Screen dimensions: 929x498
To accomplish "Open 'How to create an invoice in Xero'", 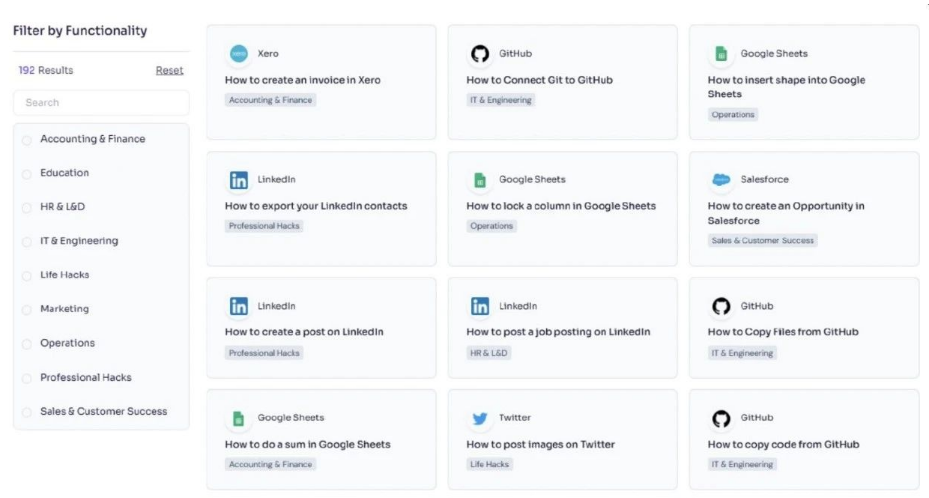I will [302, 80].
